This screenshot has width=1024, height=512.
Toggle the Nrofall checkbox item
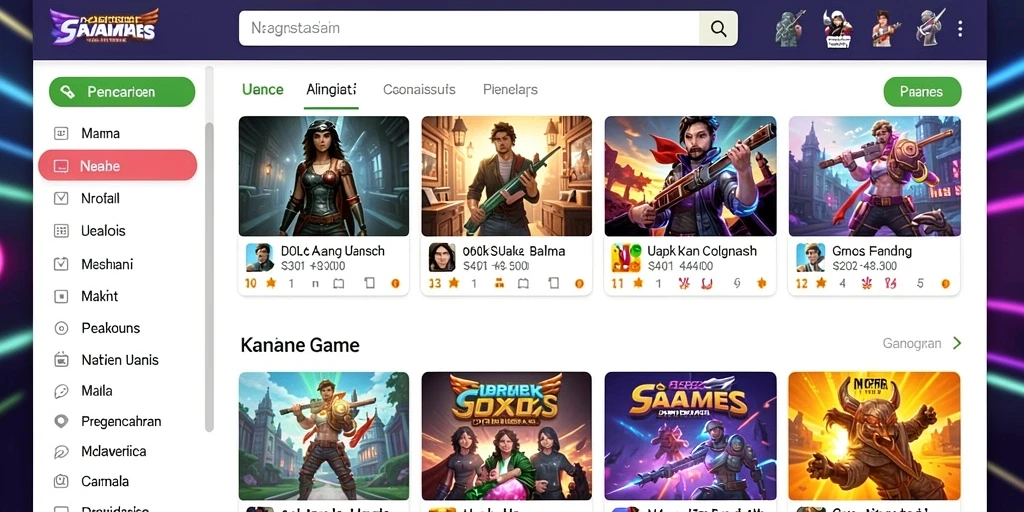pos(61,199)
